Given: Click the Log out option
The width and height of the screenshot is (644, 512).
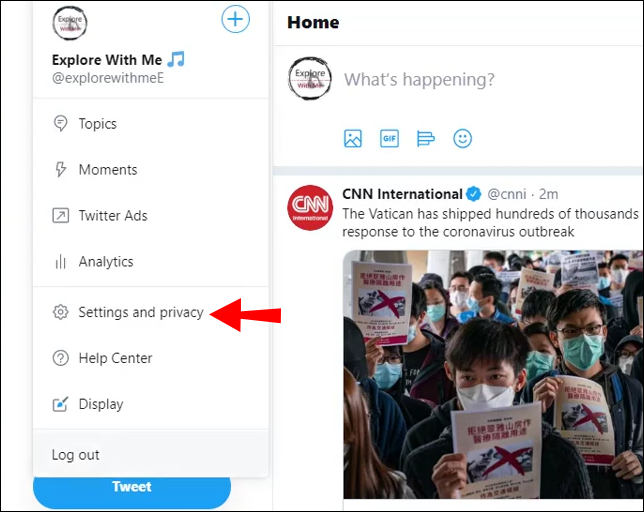Looking at the screenshot, I should pos(76,455).
